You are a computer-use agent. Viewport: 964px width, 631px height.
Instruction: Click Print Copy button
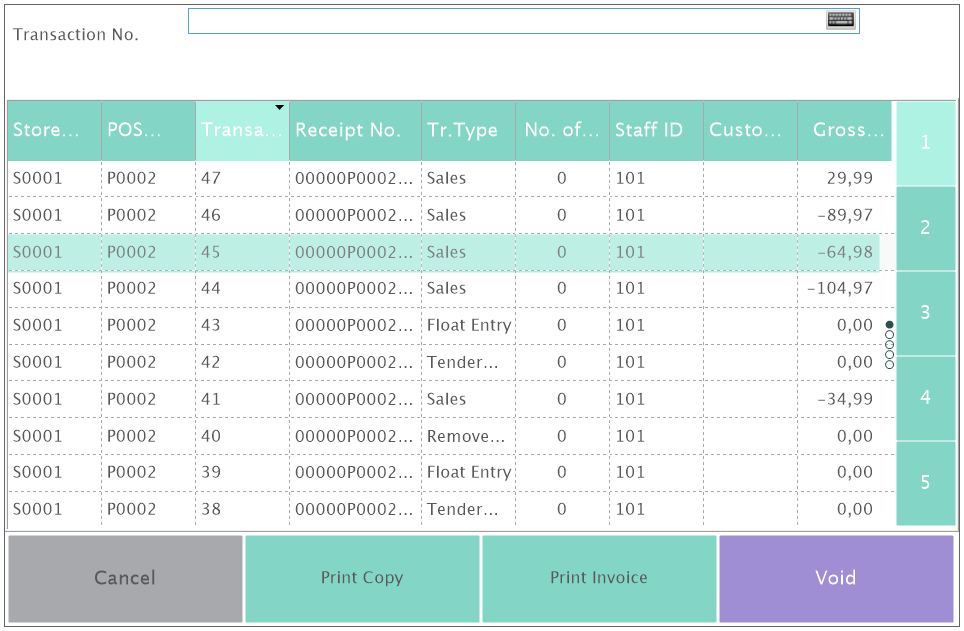(x=362, y=578)
